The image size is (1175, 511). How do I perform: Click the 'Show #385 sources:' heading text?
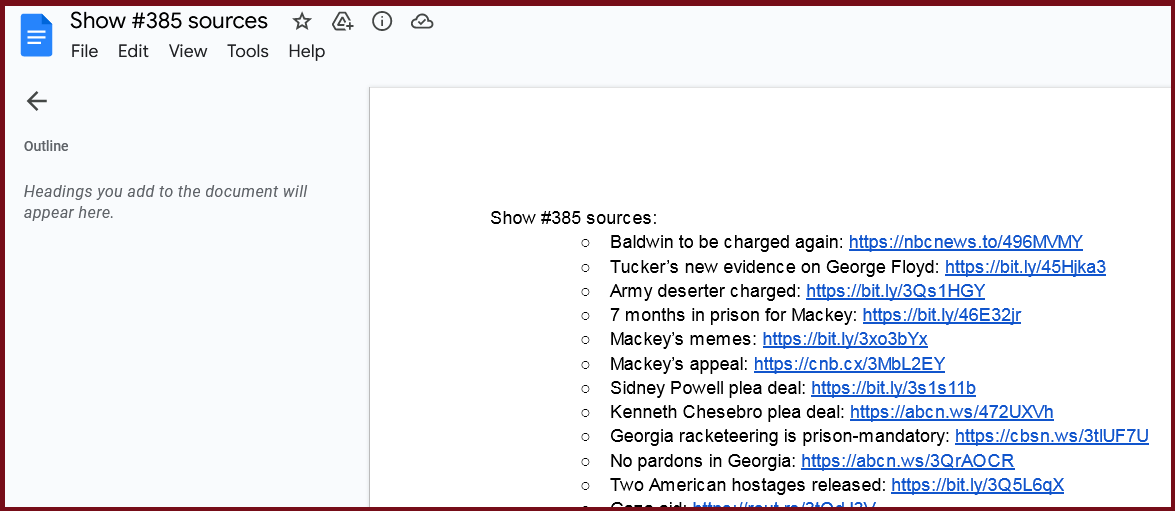tap(573, 218)
